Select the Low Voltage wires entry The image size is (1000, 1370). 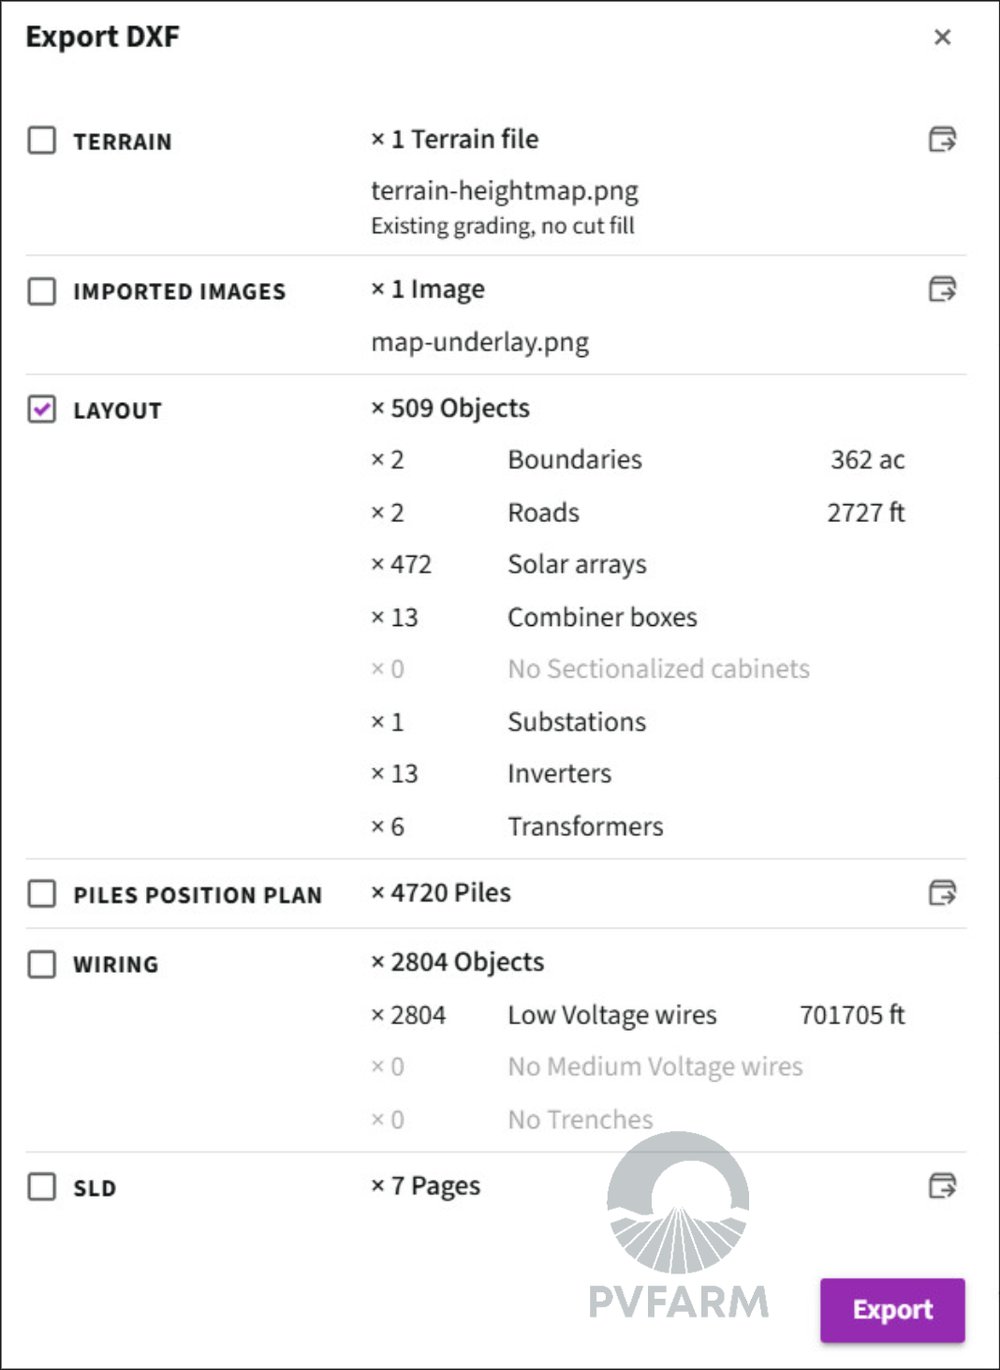(x=612, y=1014)
